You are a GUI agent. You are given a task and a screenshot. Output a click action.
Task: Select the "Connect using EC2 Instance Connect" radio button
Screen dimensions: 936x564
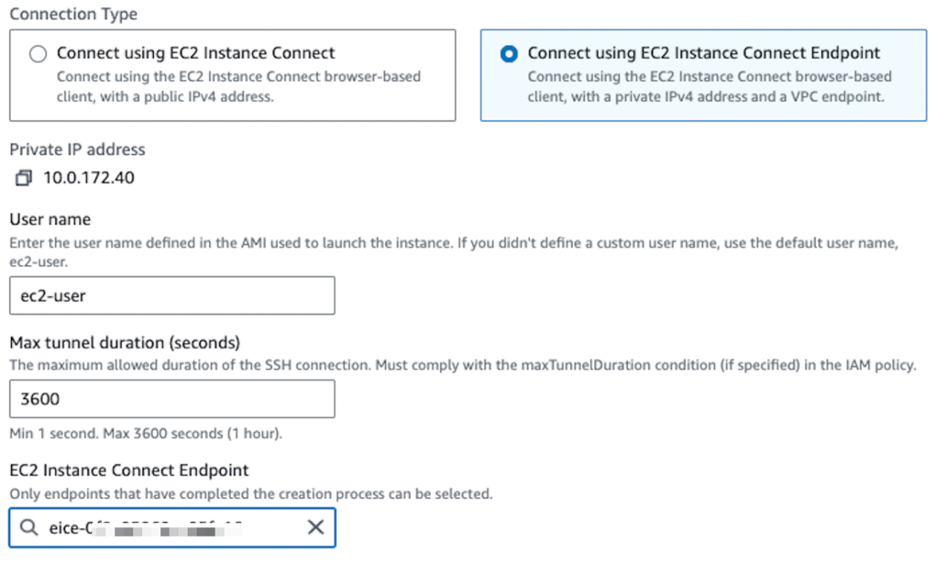(38, 54)
